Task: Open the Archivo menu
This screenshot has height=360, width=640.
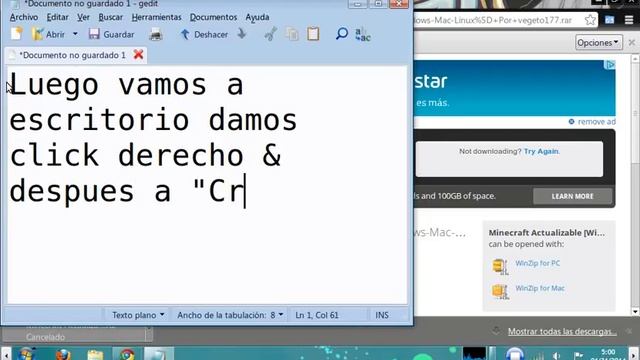Action: (x=24, y=17)
